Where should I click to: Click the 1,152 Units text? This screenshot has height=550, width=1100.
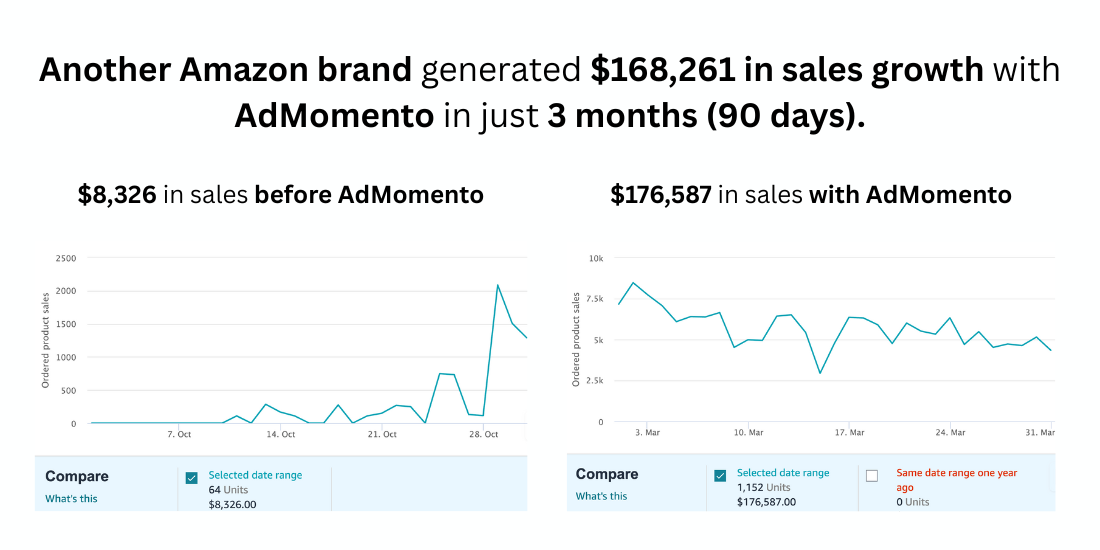[x=765, y=487]
